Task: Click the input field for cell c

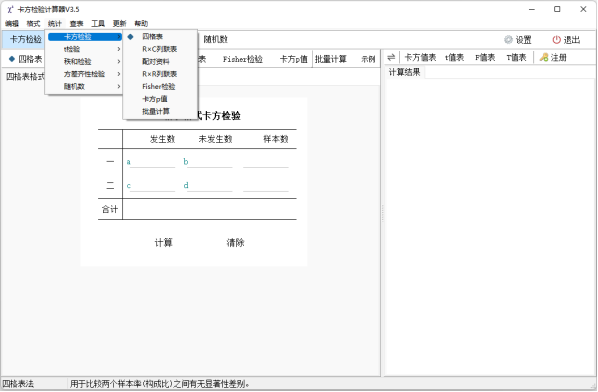Action: (152, 186)
